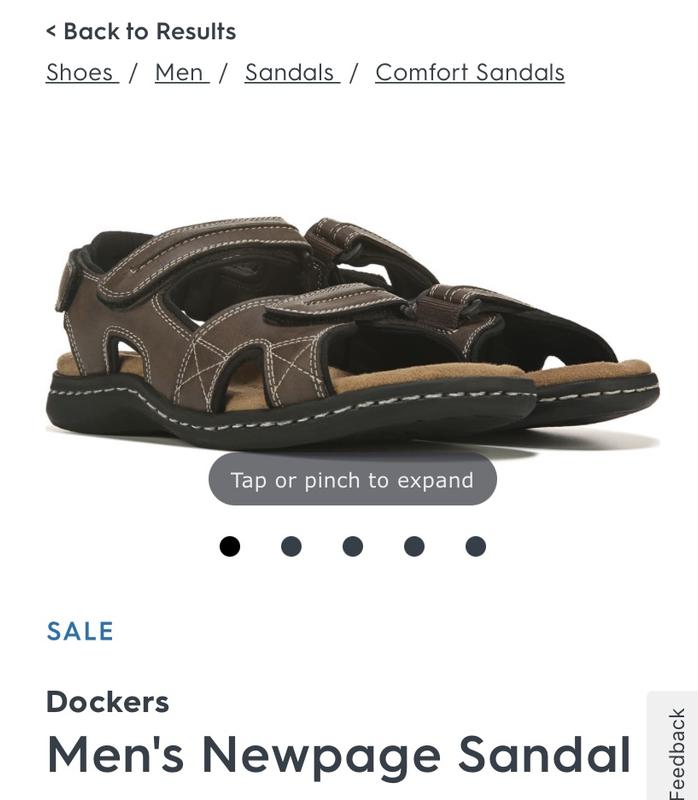Viewport: 698px width, 800px height.
Task: Click the blue SALE label
Action: tap(80, 631)
